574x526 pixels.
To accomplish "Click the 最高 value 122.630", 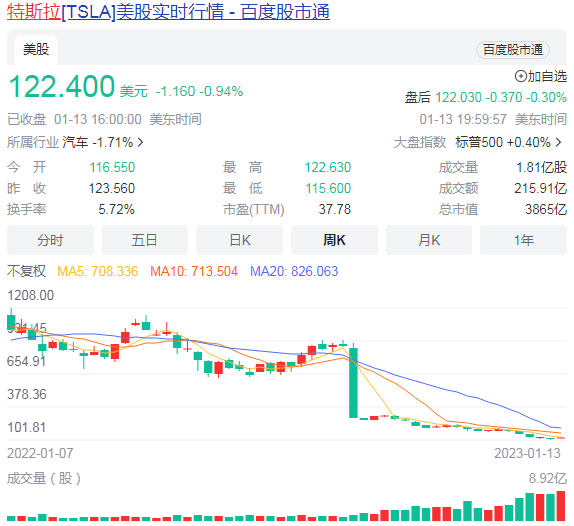I will click(328, 168).
